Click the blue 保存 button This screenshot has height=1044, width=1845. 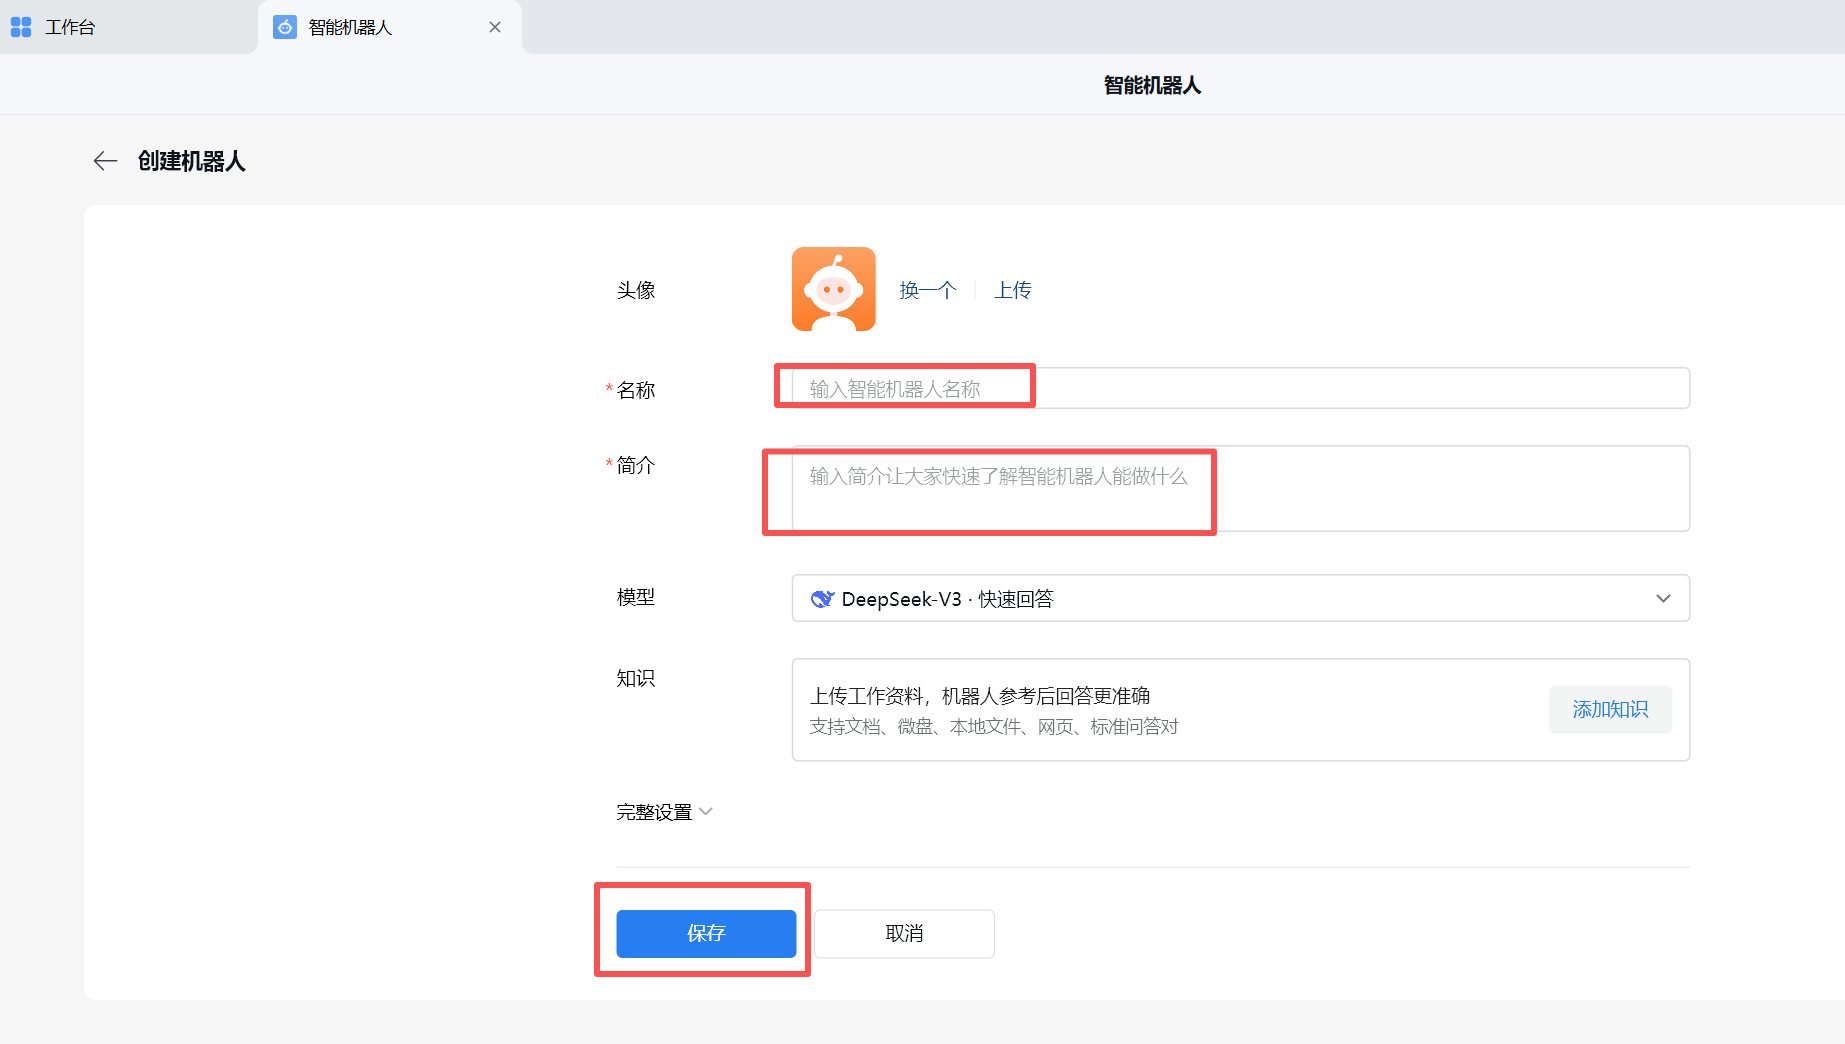tap(706, 933)
